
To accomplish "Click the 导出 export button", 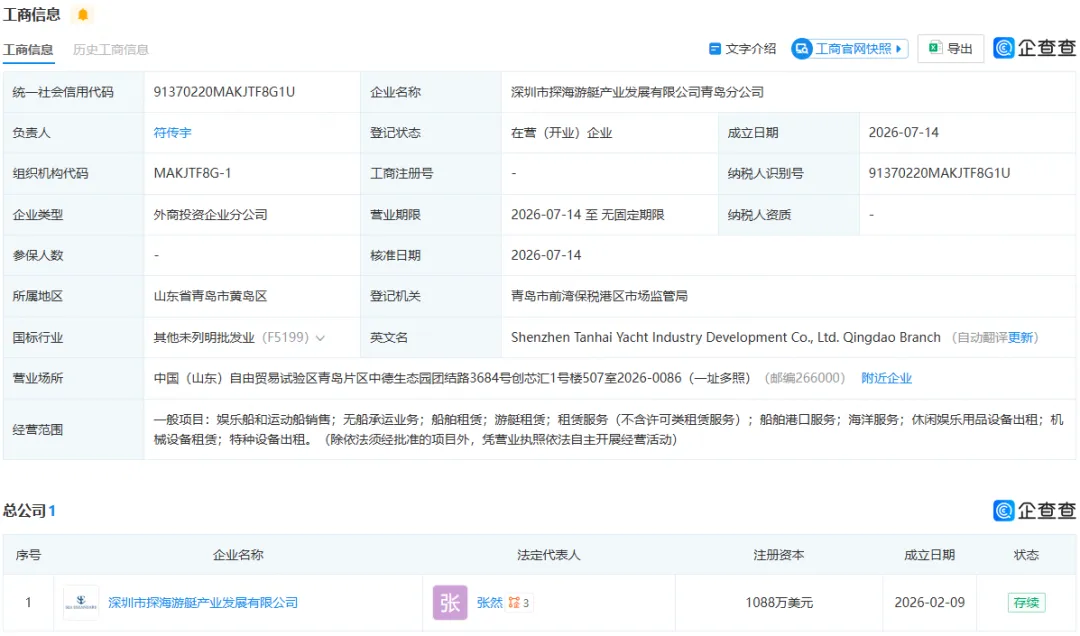I will click(x=951, y=49).
